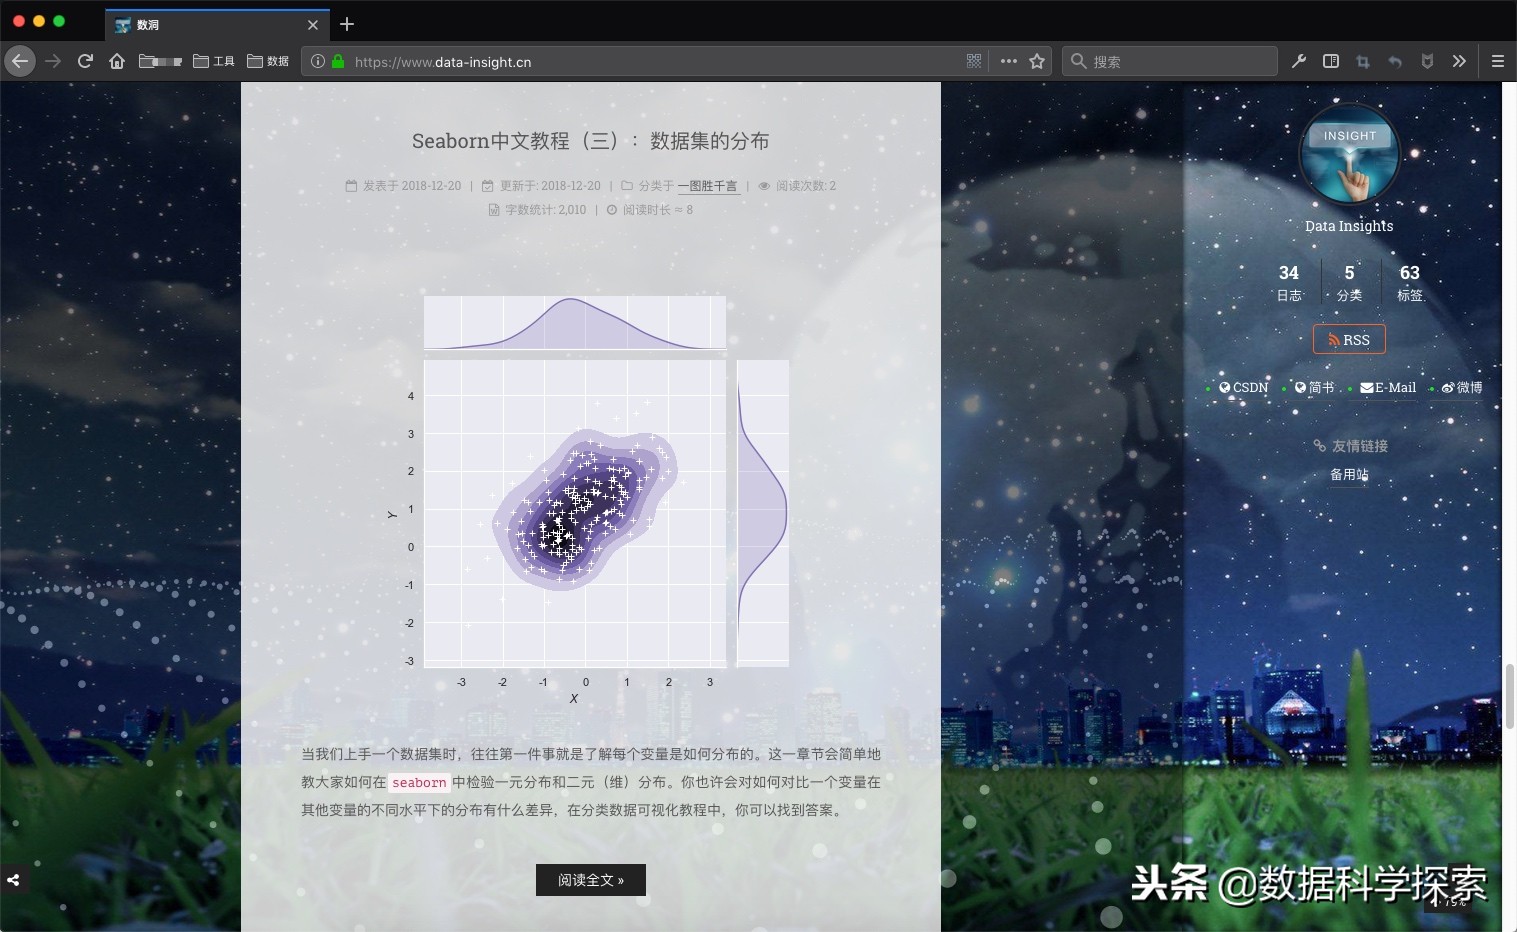Show site information for data-insight.cn
The height and width of the screenshot is (932, 1517).
click(318, 61)
